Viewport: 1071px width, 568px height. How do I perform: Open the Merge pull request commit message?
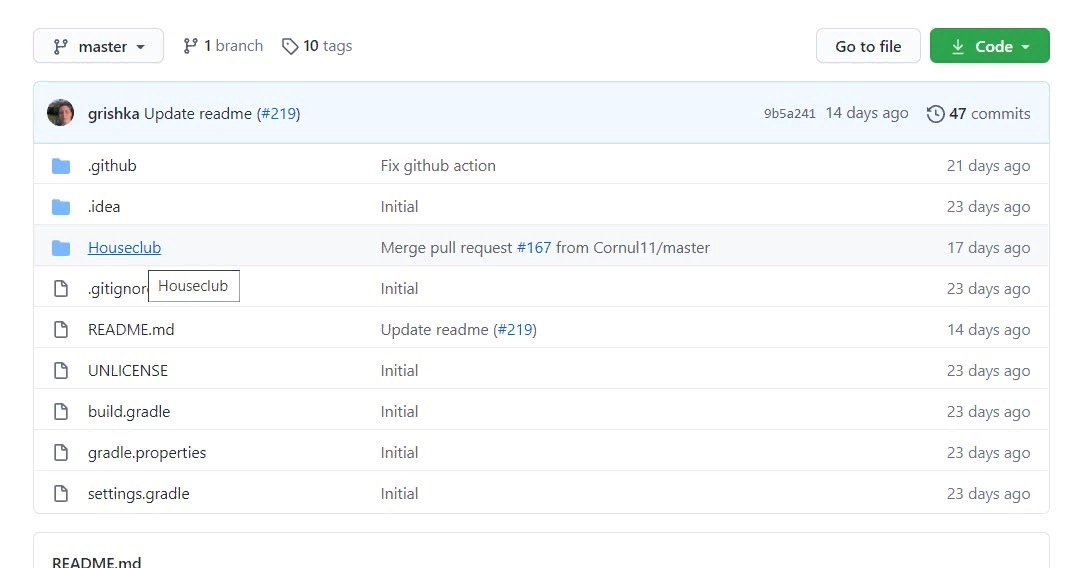click(446, 248)
